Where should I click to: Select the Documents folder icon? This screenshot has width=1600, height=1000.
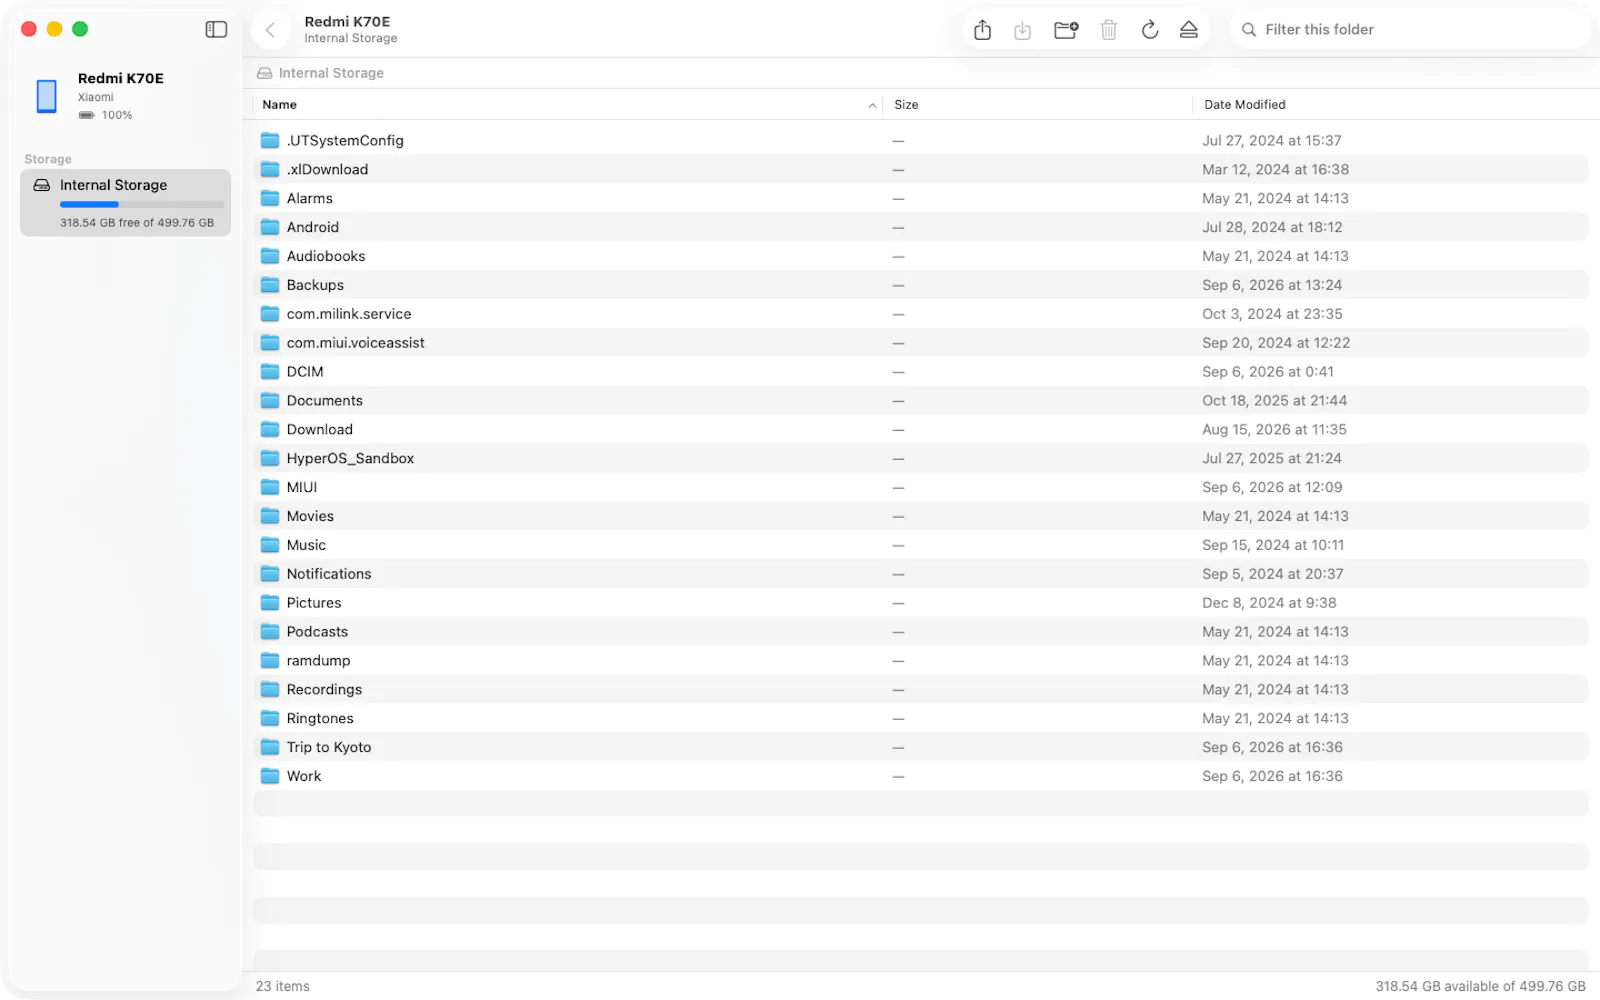point(270,401)
